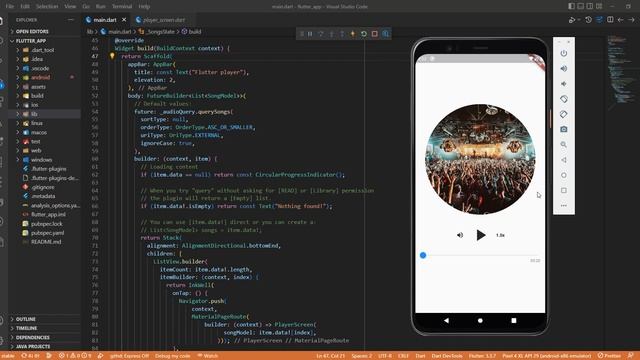Raise volume in the emulator sidebar

pyautogui.click(x=564, y=69)
